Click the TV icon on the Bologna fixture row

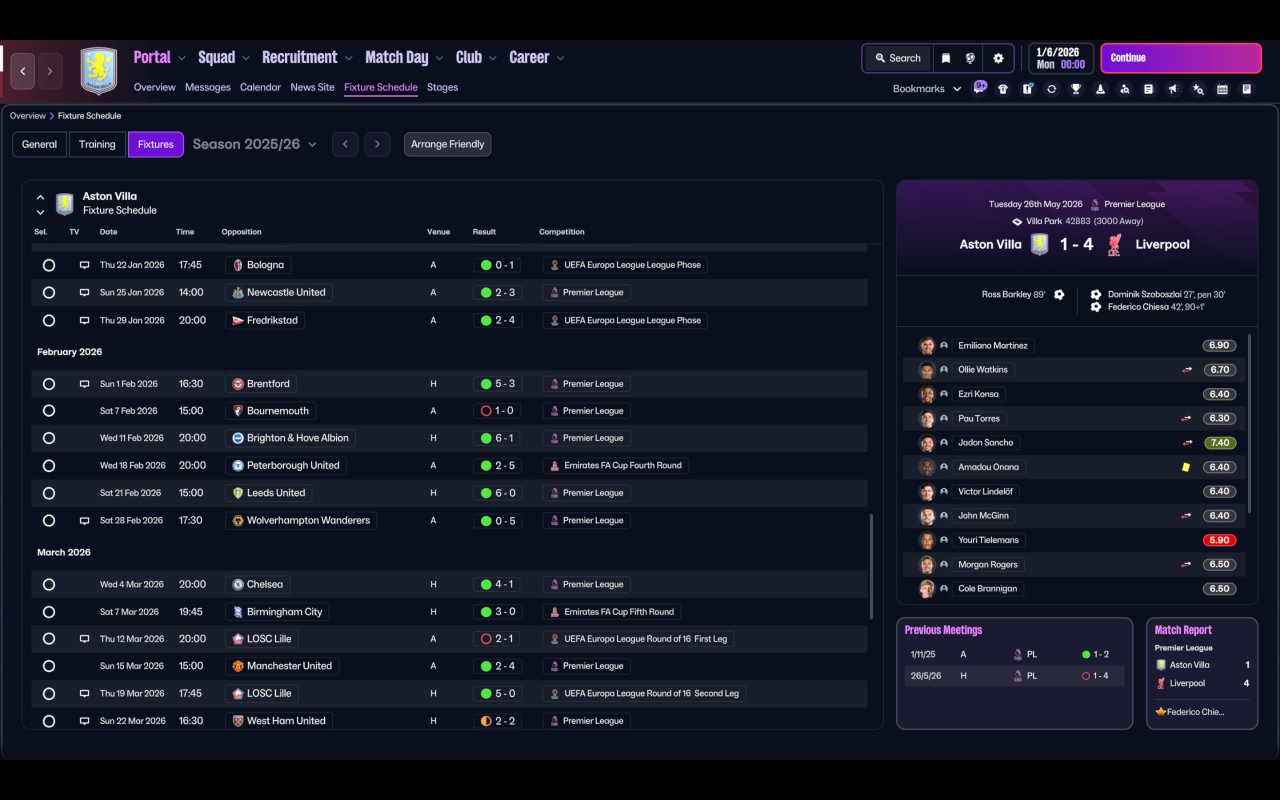coord(84,265)
